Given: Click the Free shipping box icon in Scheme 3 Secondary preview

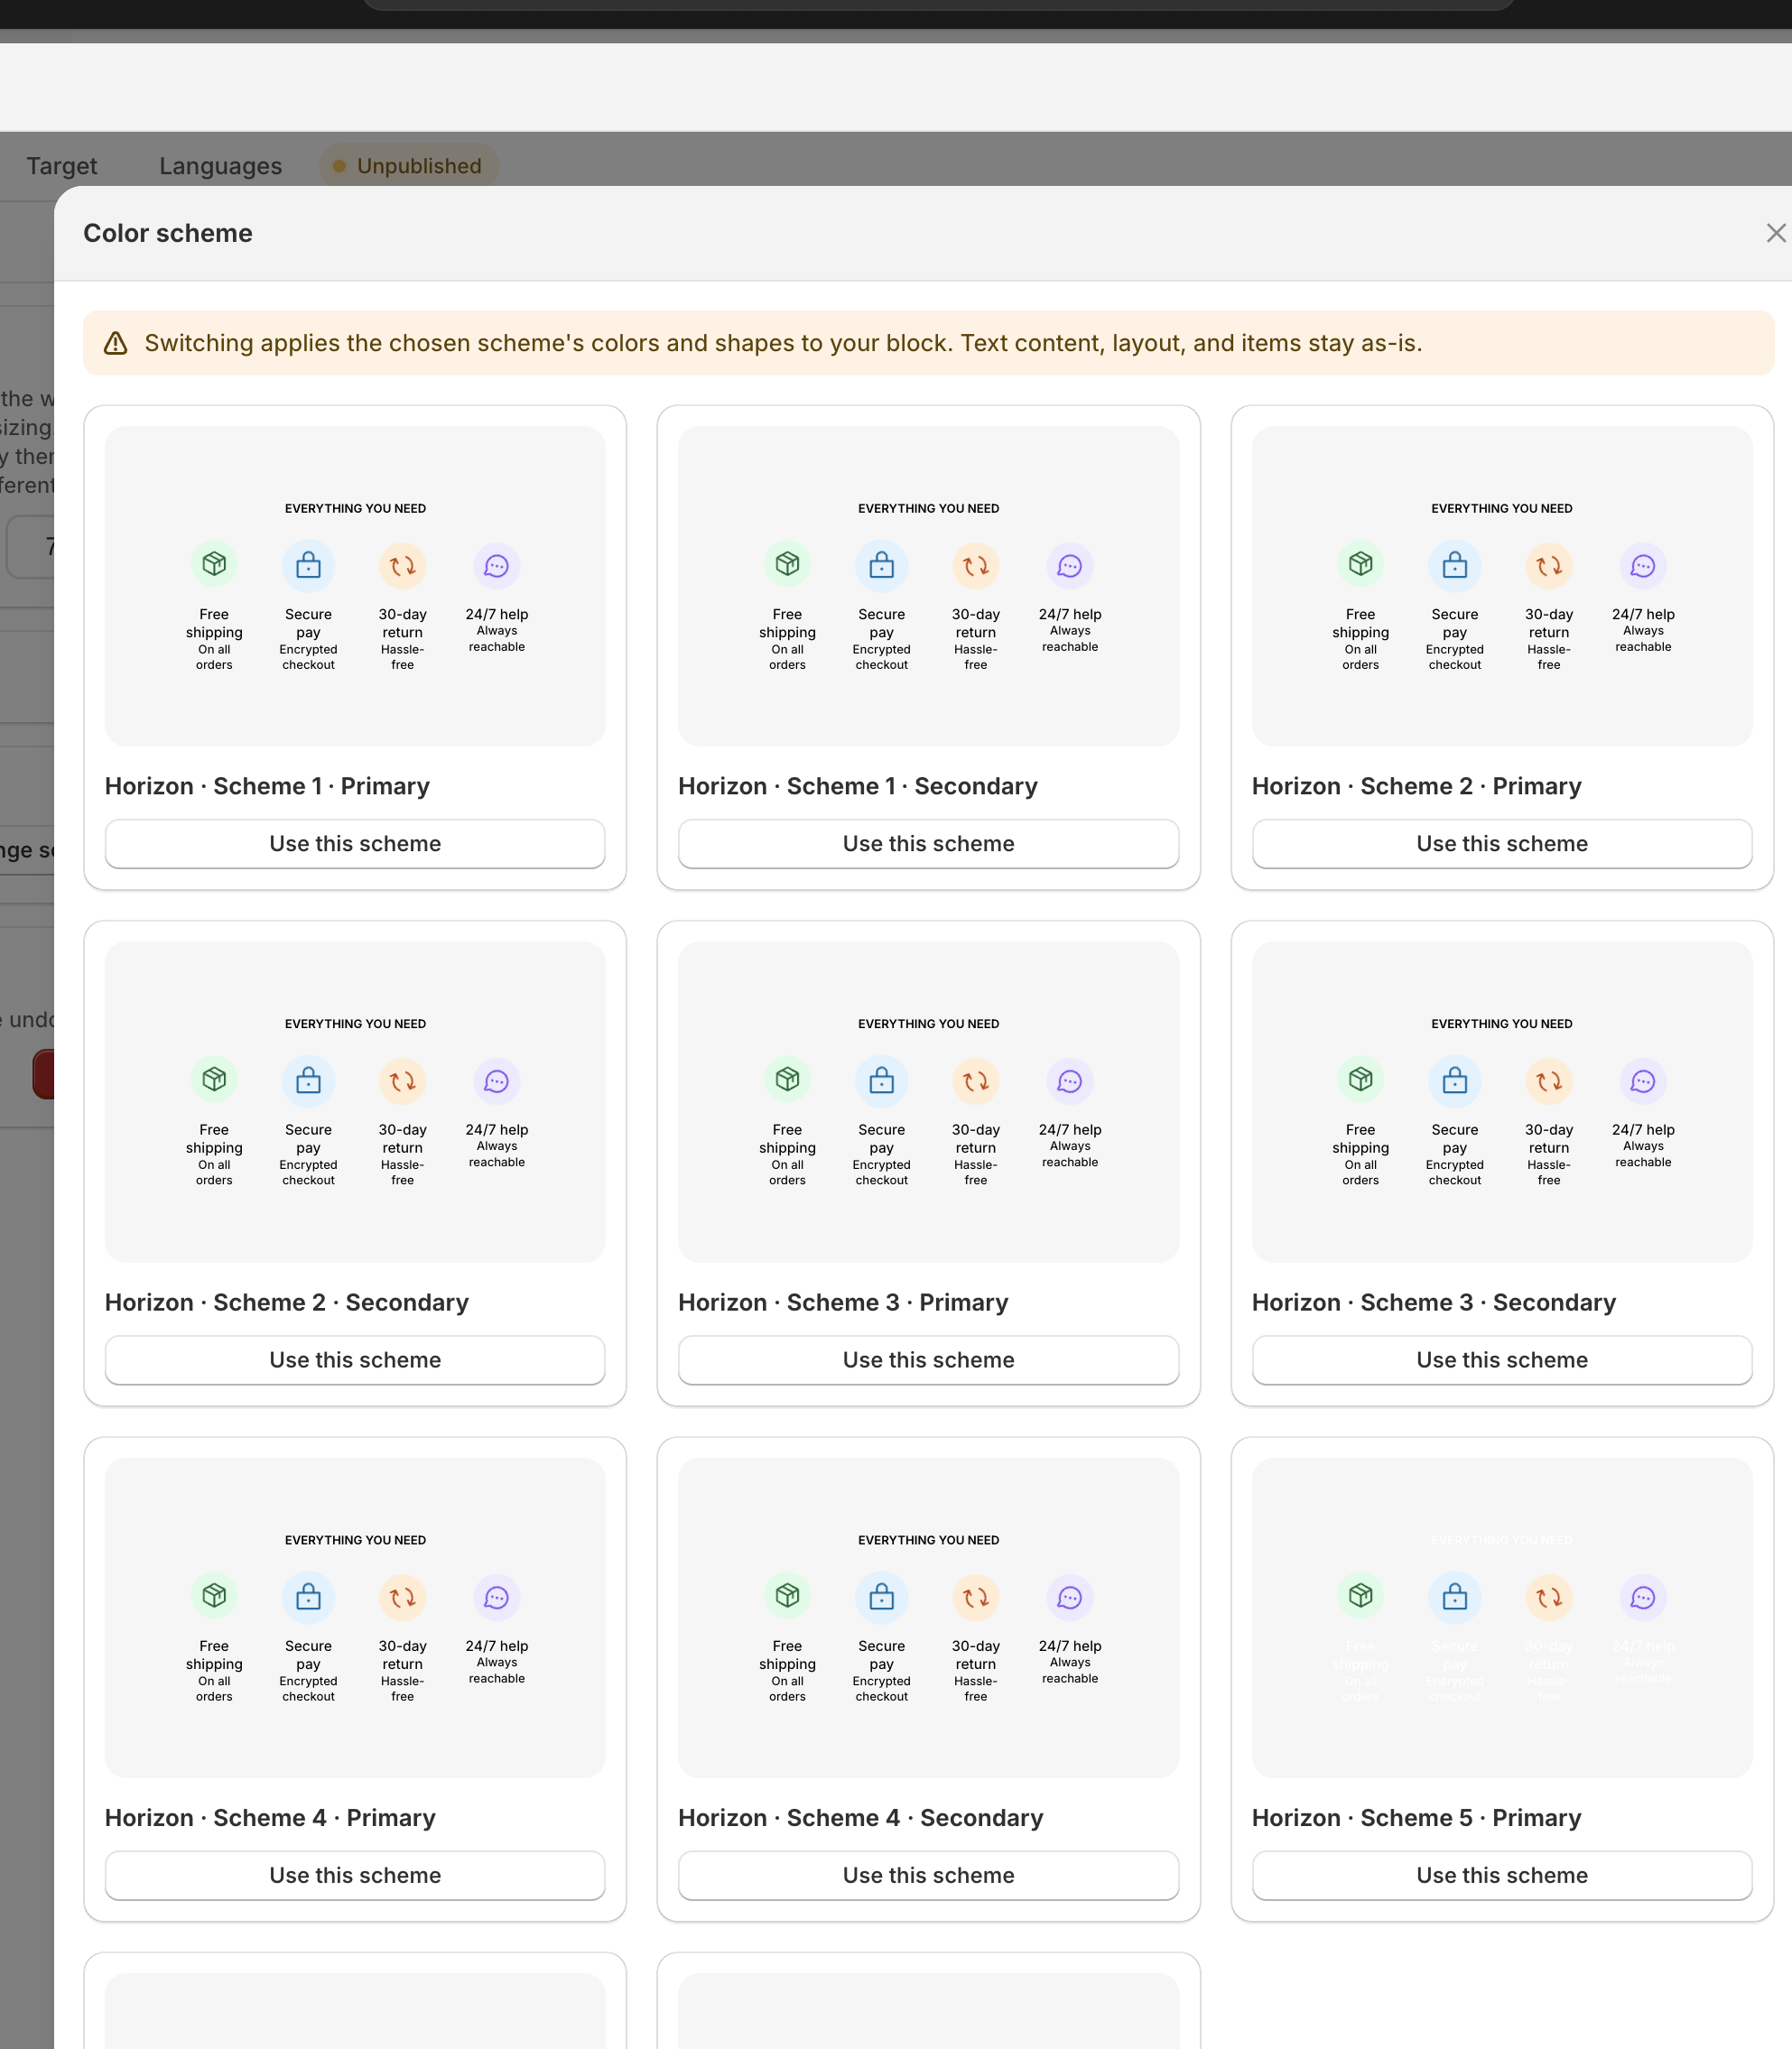Looking at the screenshot, I should pos(1360,1079).
